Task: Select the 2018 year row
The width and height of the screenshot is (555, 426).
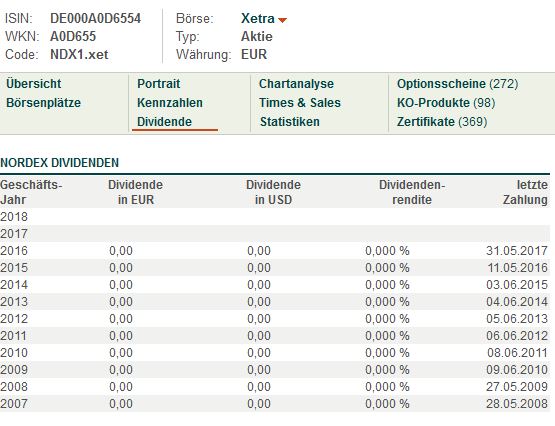Action: pos(275,217)
